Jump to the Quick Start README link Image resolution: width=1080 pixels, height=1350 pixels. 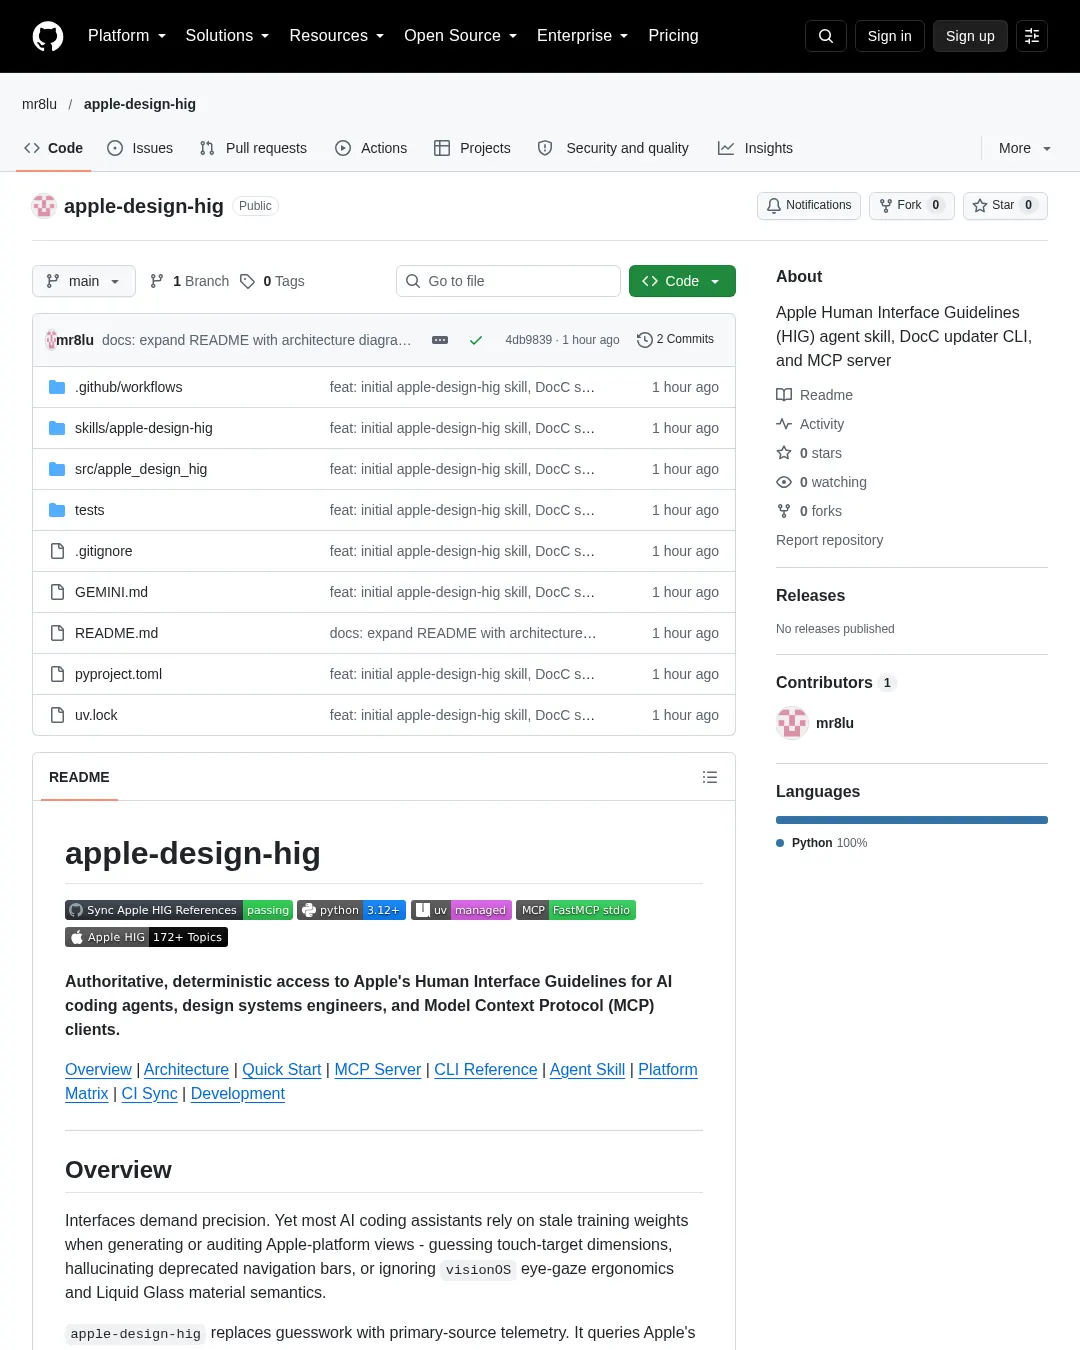tap(282, 1070)
